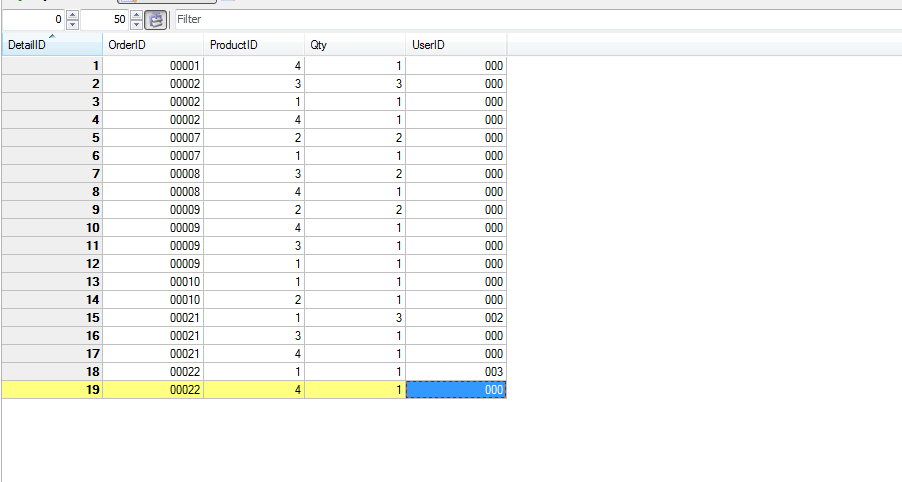Select row header for DetailID 17
Image resolution: width=902 pixels, height=482 pixels.
(x=52, y=354)
